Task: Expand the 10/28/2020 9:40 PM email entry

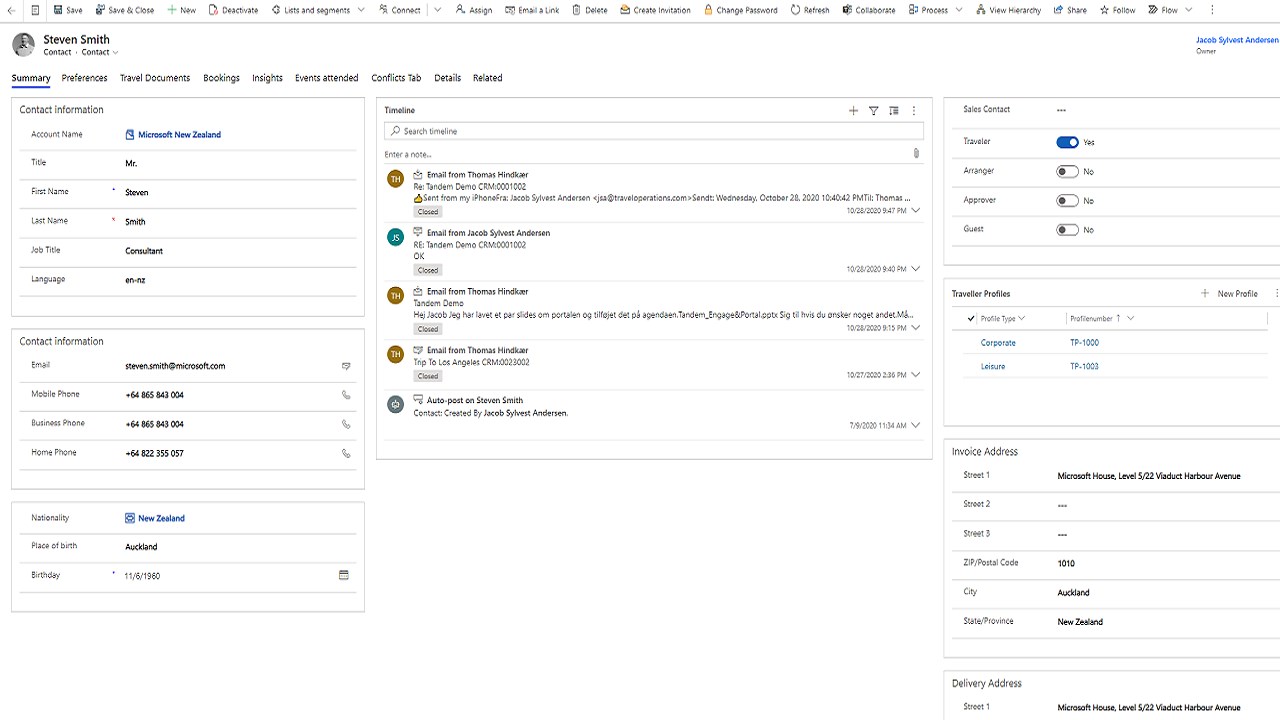Action: (x=915, y=269)
